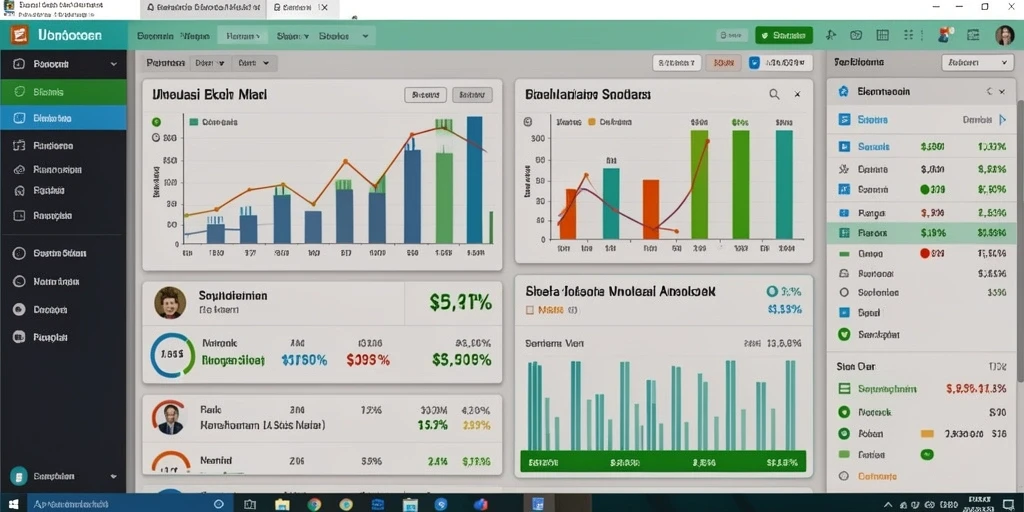The width and height of the screenshot is (1024, 512).
Task: Select the blue highlighted item in the left sidebar
Action: pyautogui.click(x=63, y=118)
